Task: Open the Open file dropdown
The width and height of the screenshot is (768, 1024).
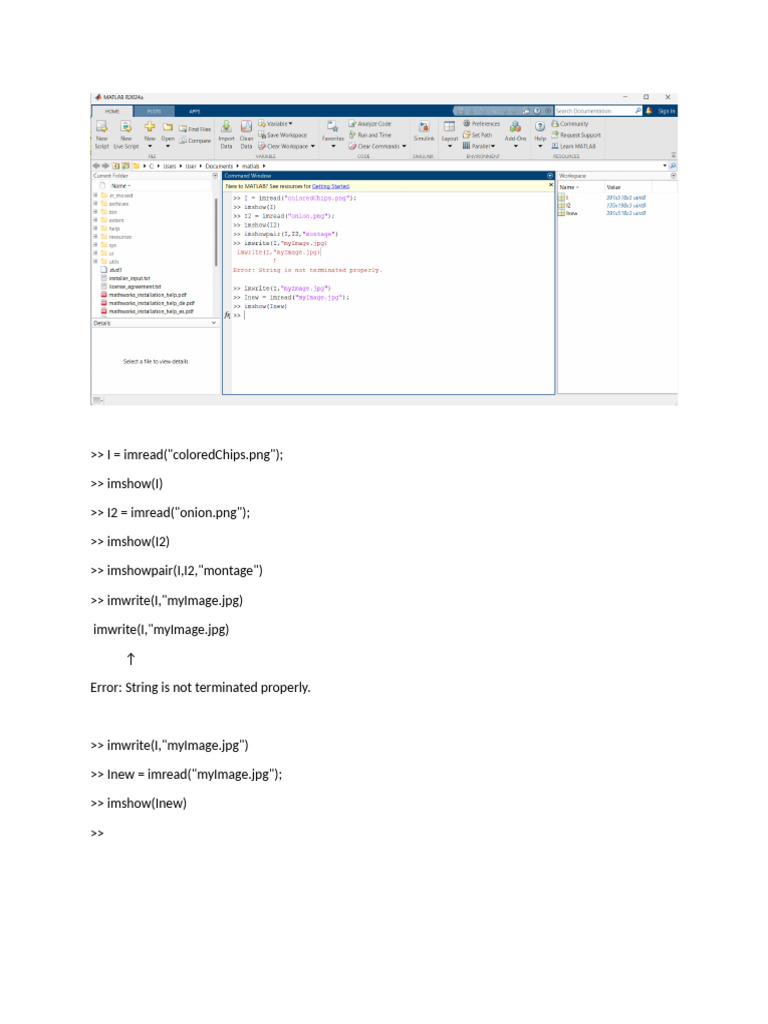Action: click(x=168, y=133)
